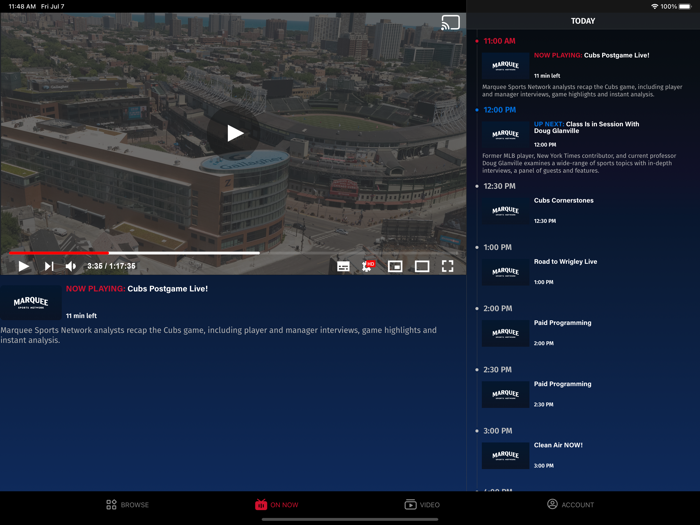Skip to the next video

click(x=49, y=267)
